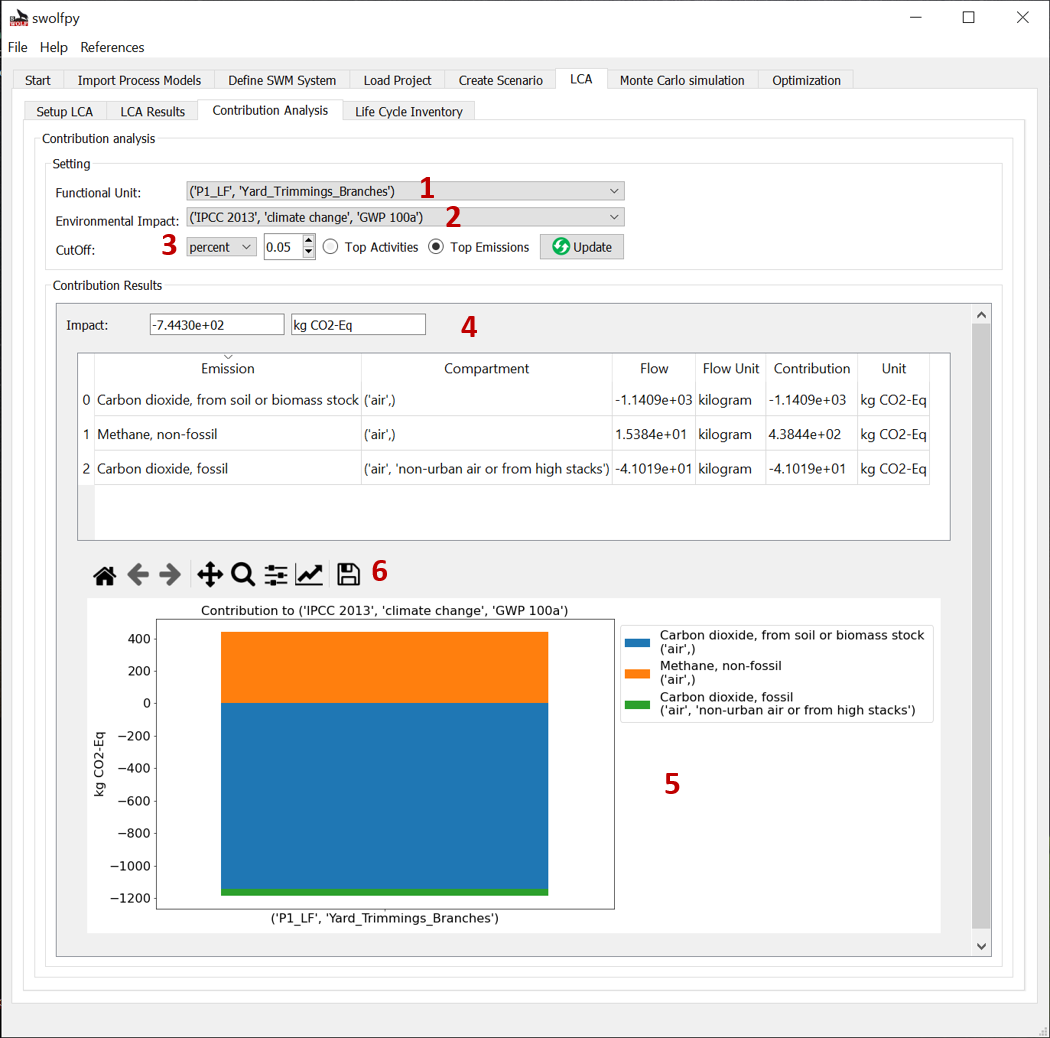Open the References menu
Screen dimensions: 1050x1038
click(112, 48)
